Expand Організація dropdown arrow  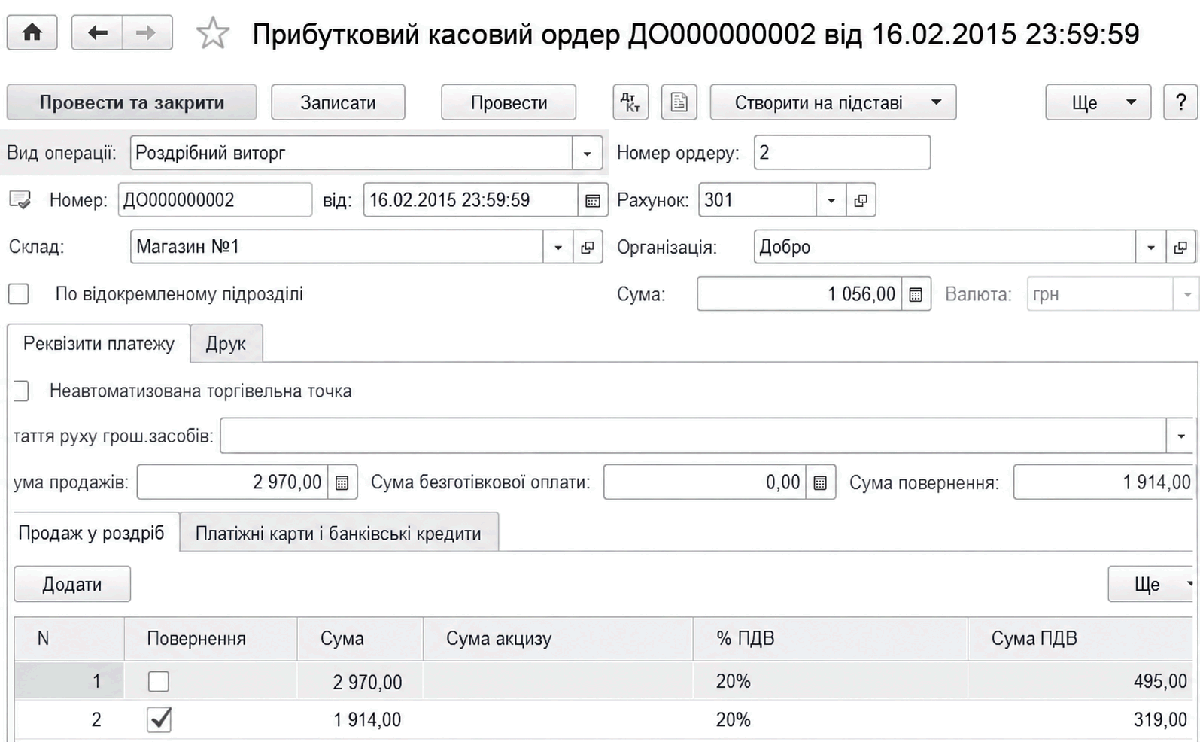tap(1151, 247)
